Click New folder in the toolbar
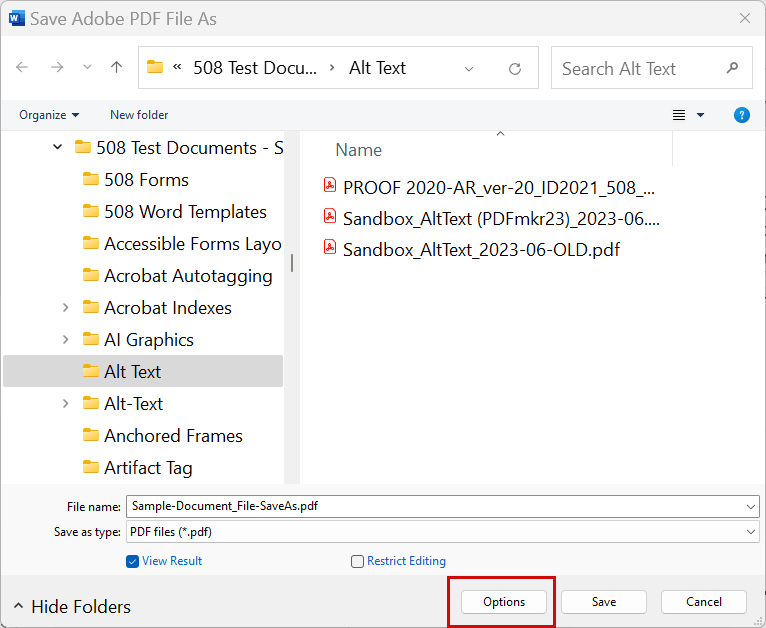This screenshot has width=766, height=628. pyautogui.click(x=139, y=115)
